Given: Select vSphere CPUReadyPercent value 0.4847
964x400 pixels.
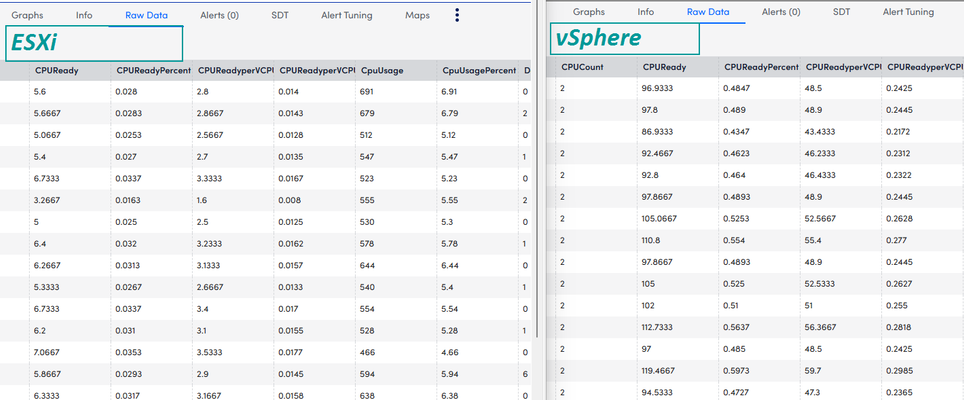Looking at the screenshot, I should (737, 88).
